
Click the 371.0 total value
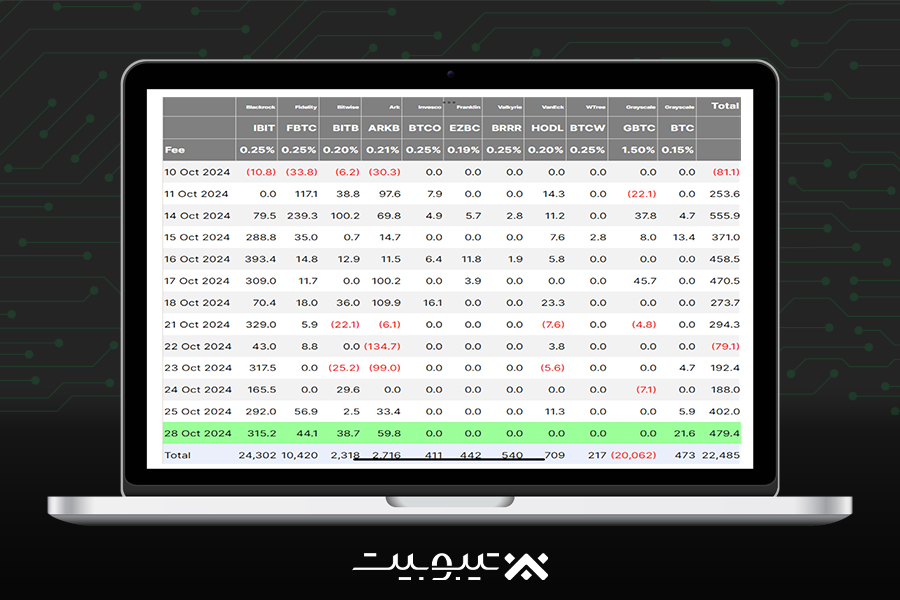click(726, 237)
